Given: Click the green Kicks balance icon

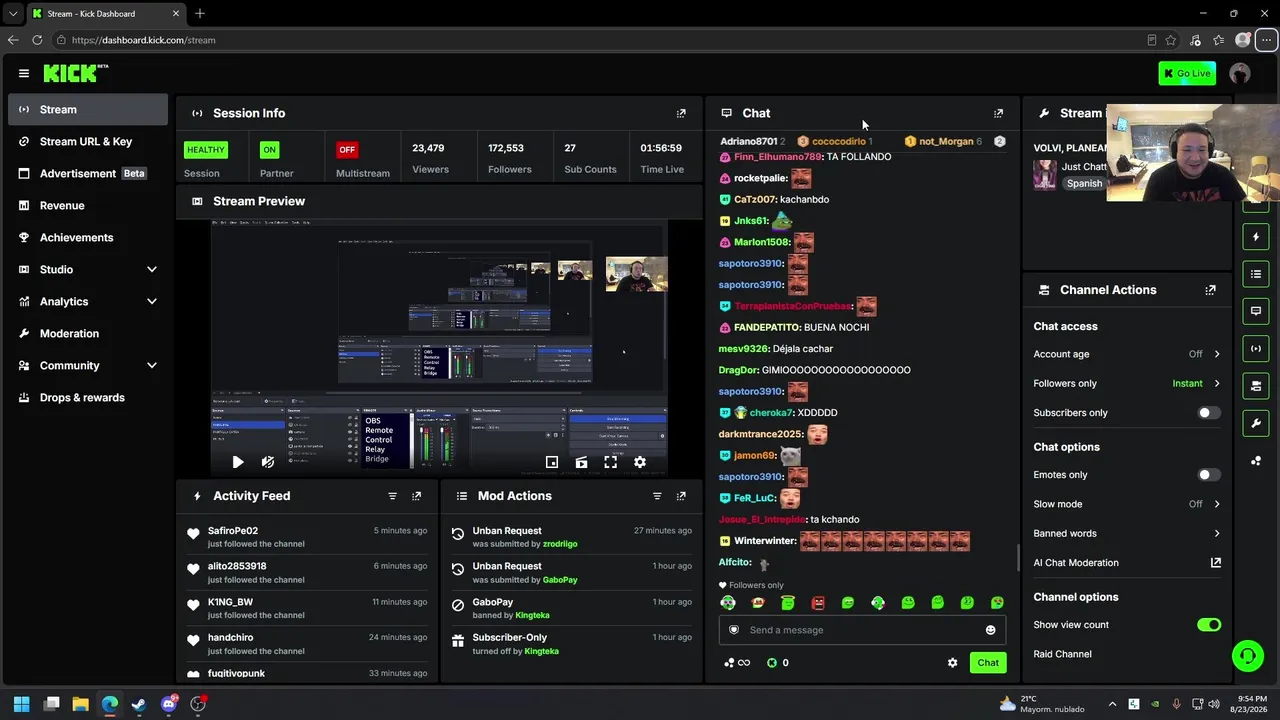Looking at the screenshot, I should tap(772, 663).
